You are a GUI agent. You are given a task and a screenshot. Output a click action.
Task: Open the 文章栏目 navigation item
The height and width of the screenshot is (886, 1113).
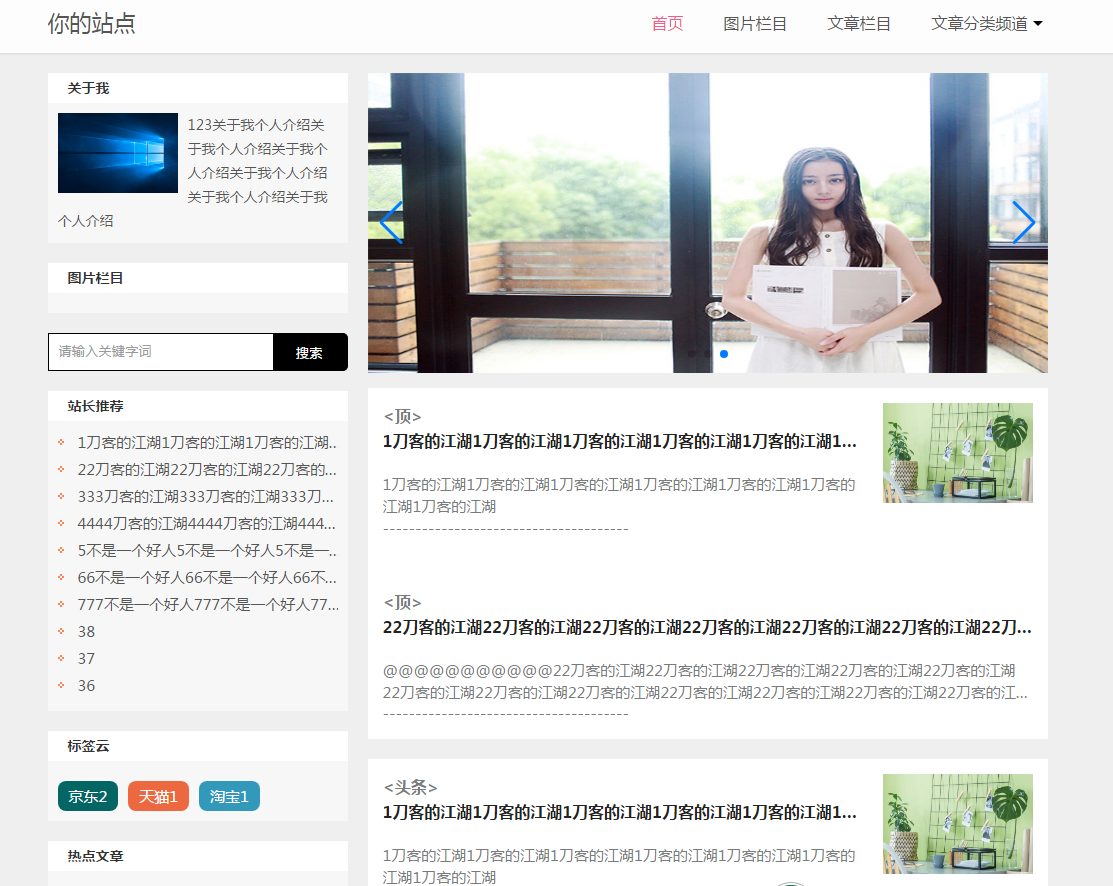click(x=859, y=23)
